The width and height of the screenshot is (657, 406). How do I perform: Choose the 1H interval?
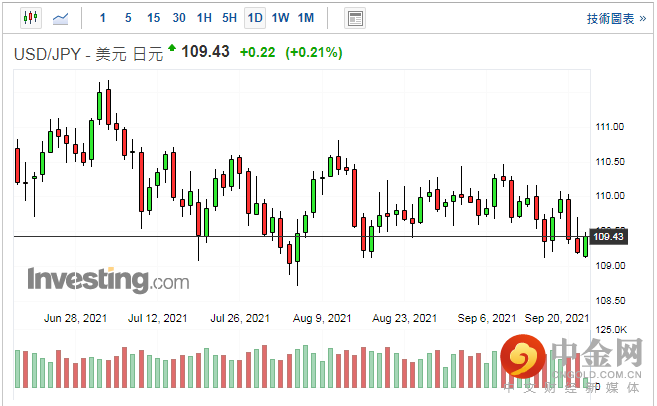[204, 18]
